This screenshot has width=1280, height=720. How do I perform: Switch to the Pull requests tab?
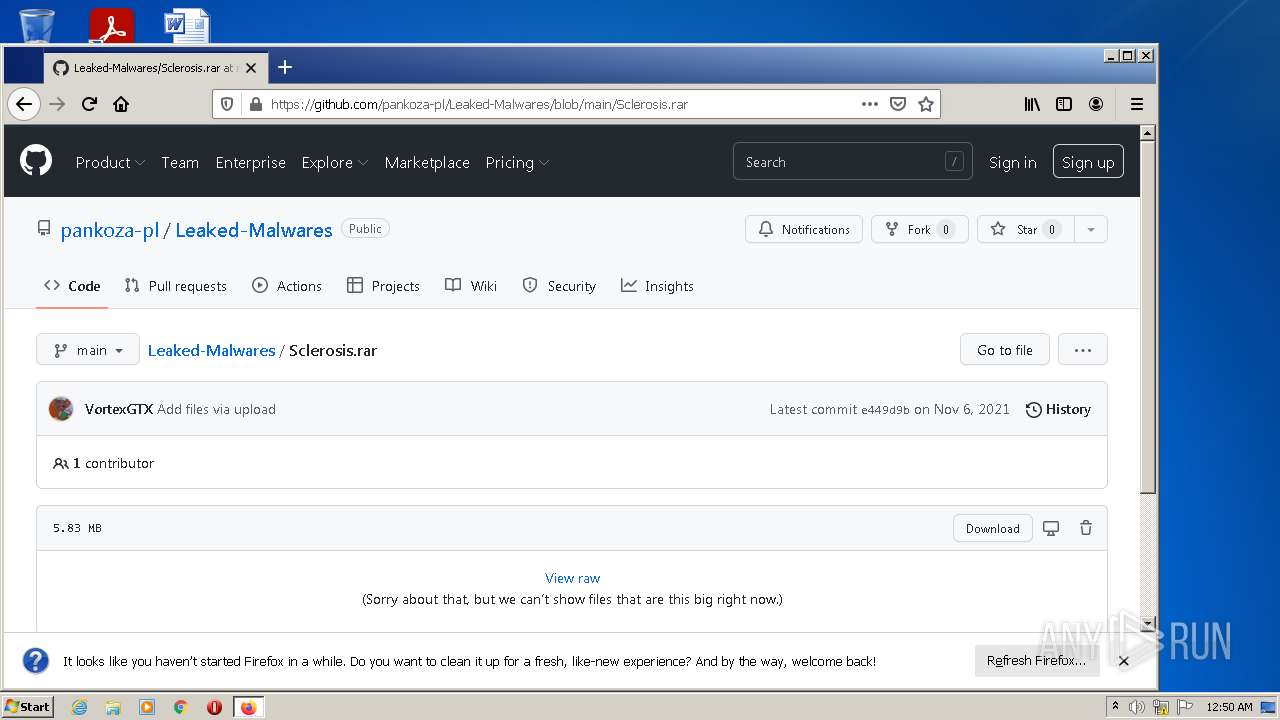click(x=176, y=286)
